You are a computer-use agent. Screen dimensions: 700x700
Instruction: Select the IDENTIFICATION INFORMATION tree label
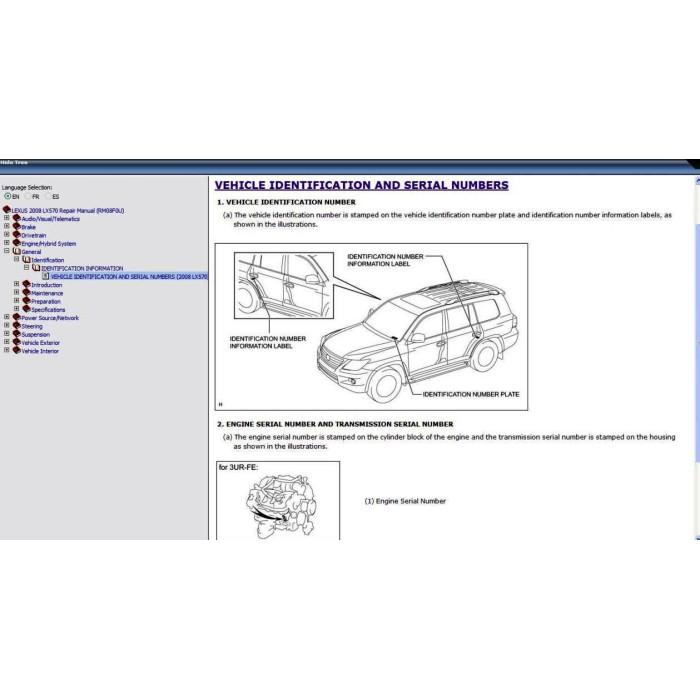(82, 269)
